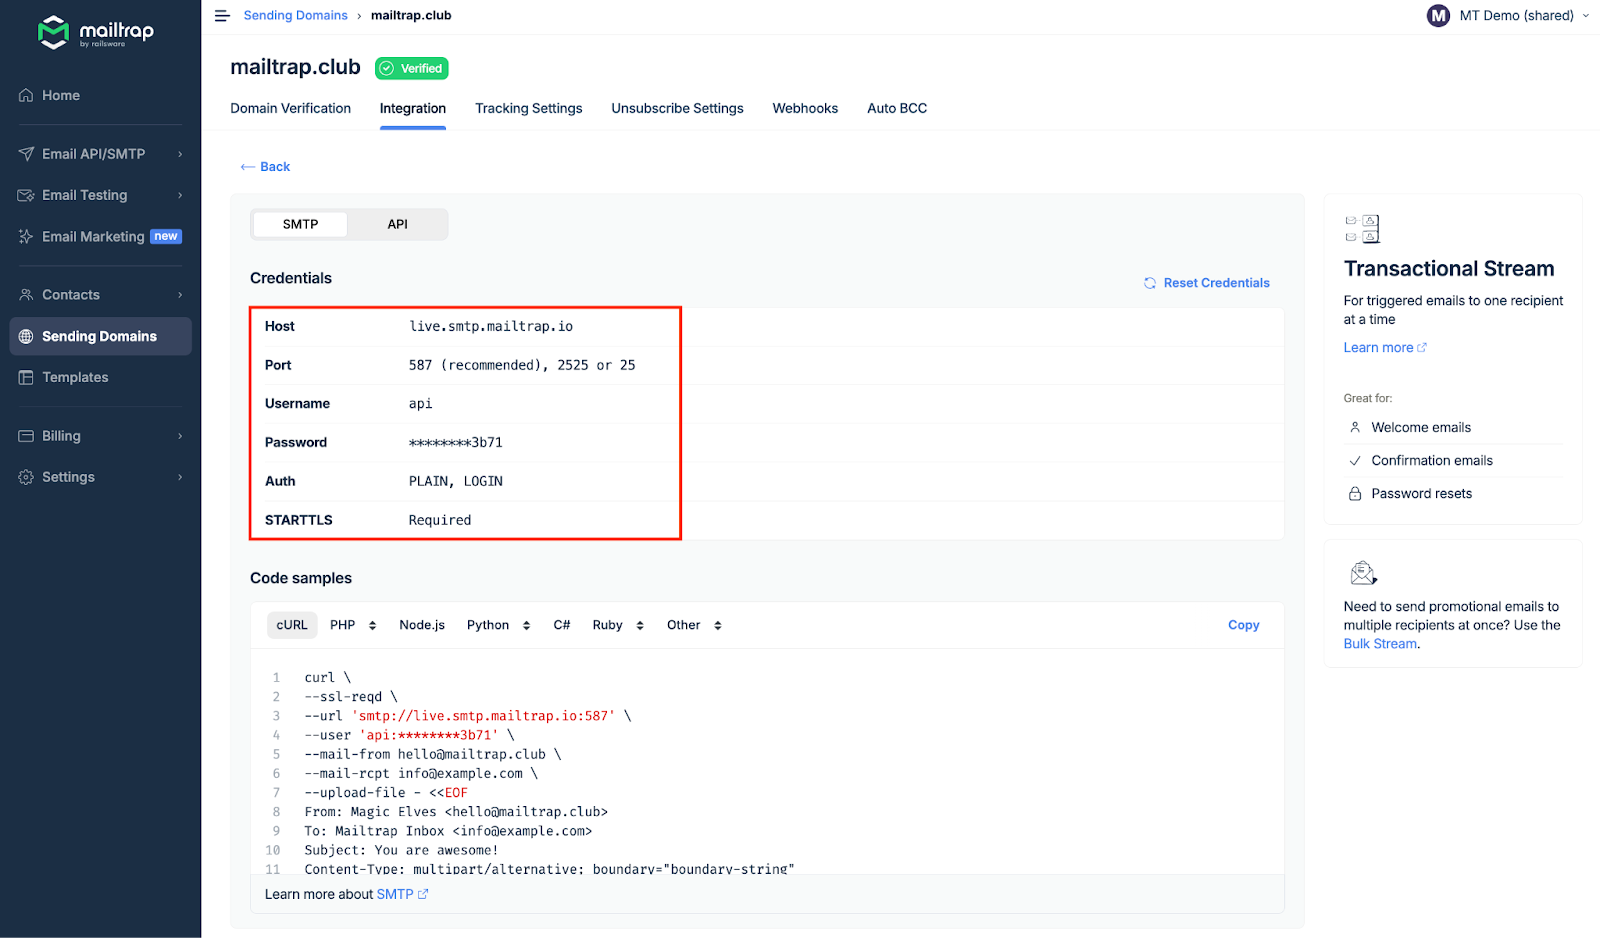Click the Email Marketing sparkle icon
The width and height of the screenshot is (1600, 938).
coord(26,237)
